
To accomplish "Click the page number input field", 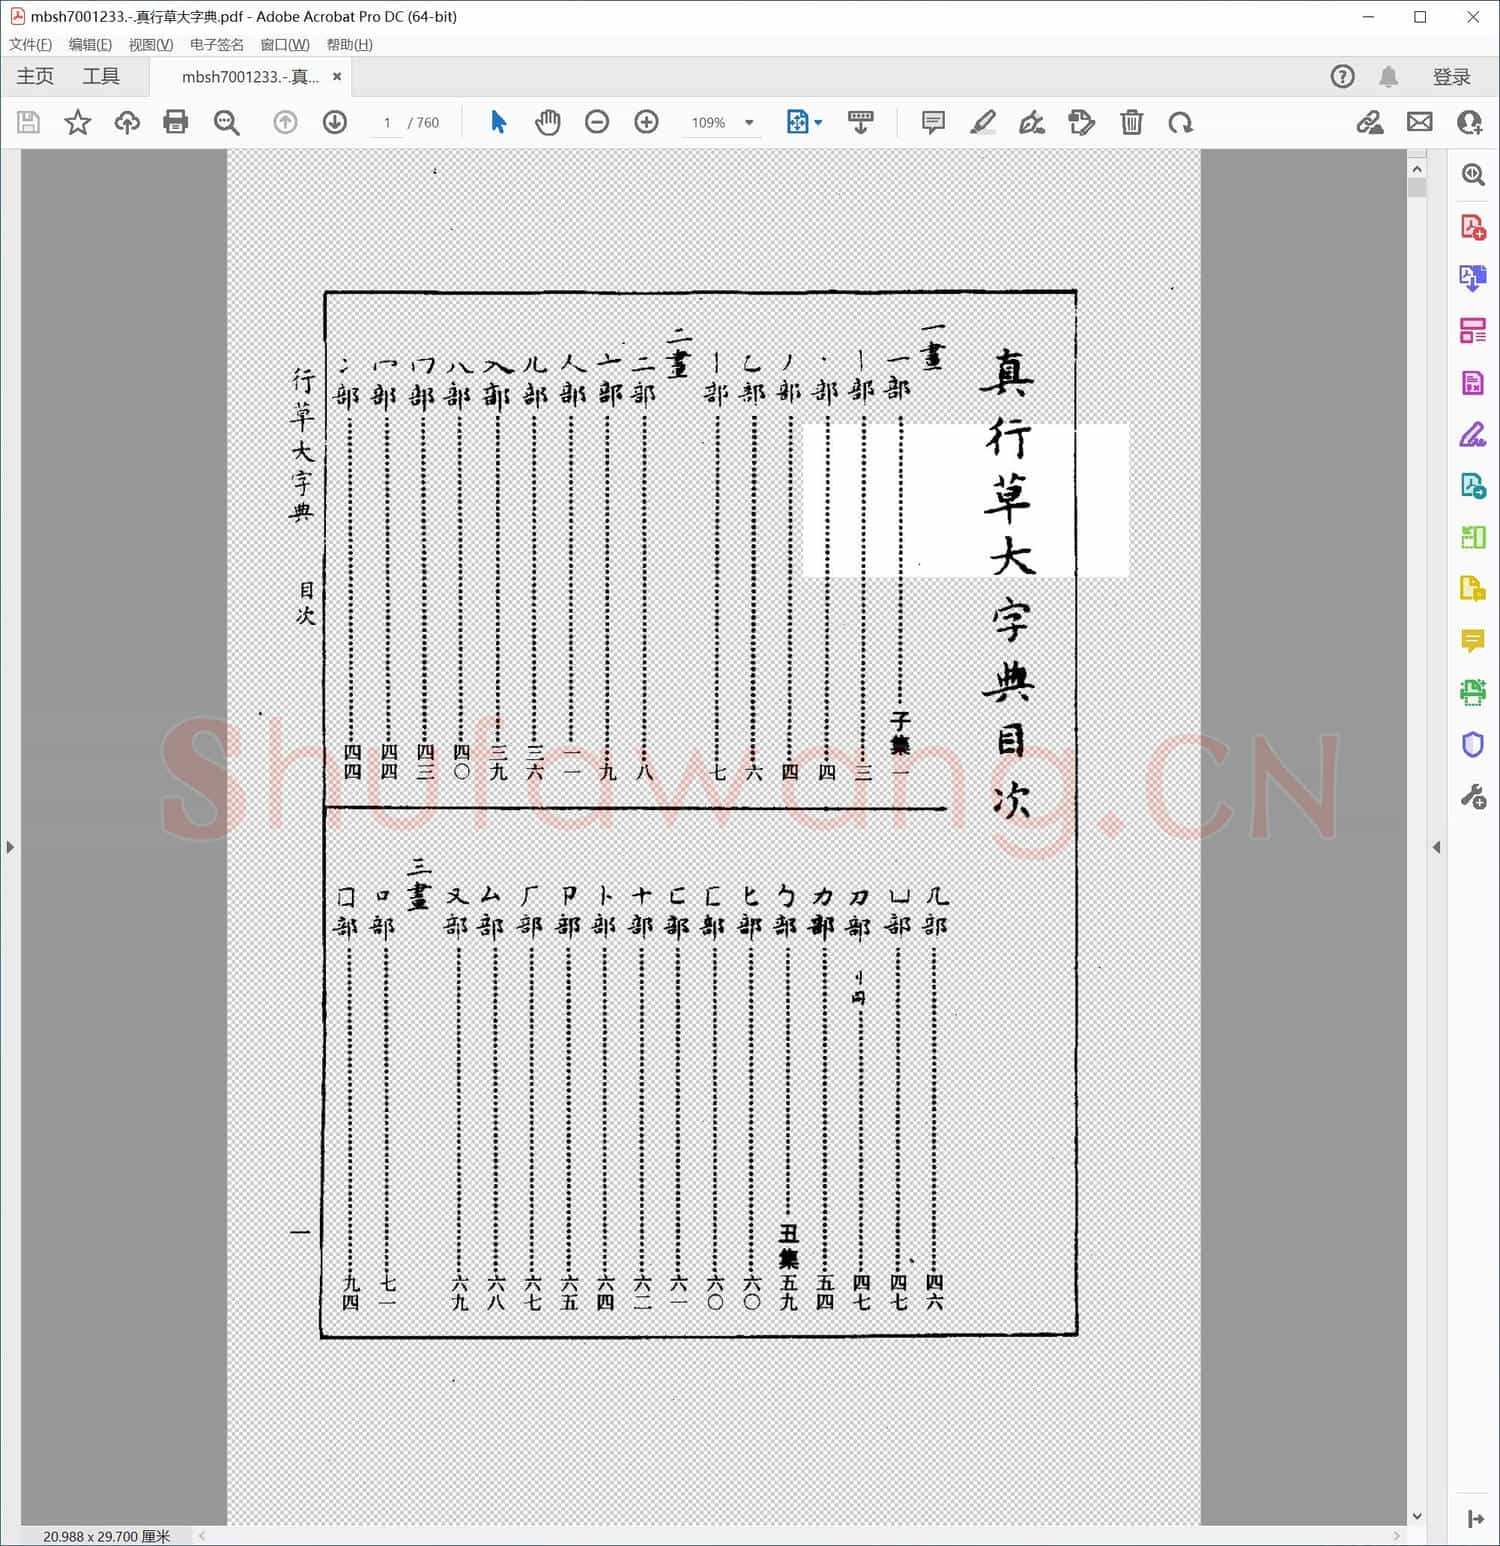I will pyautogui.click(x=387, y=123).
